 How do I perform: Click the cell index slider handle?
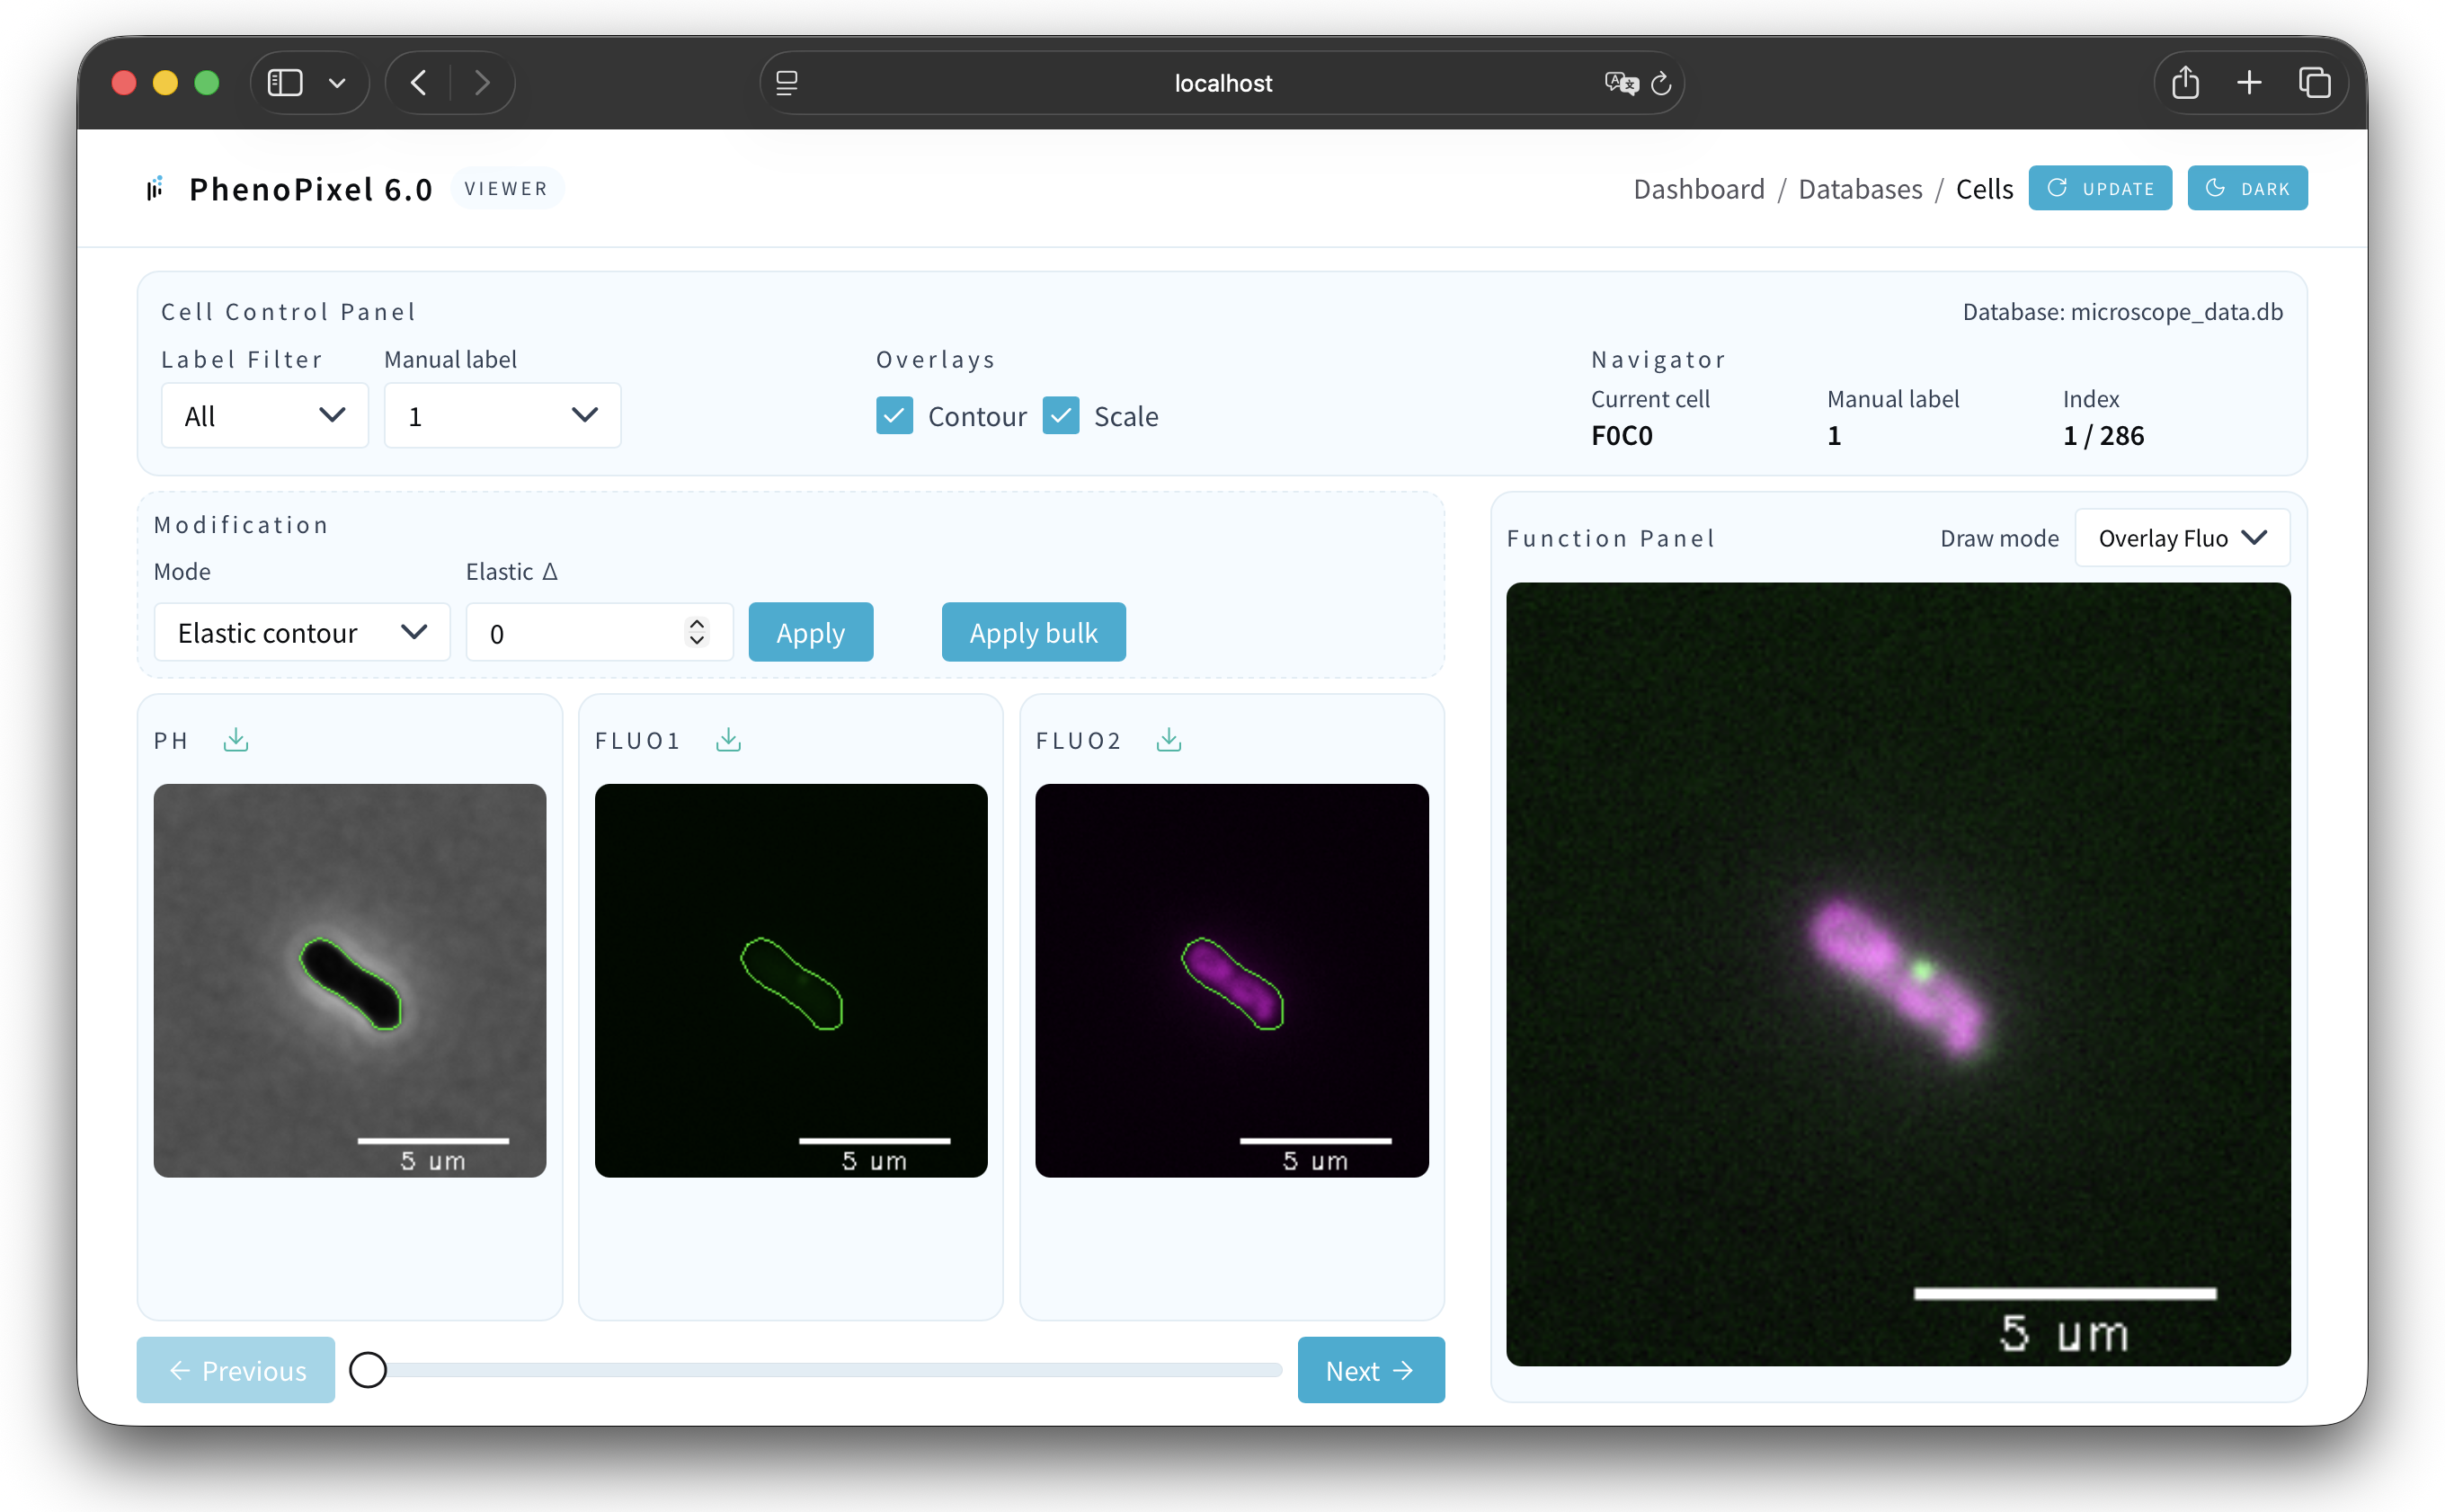368,1370
